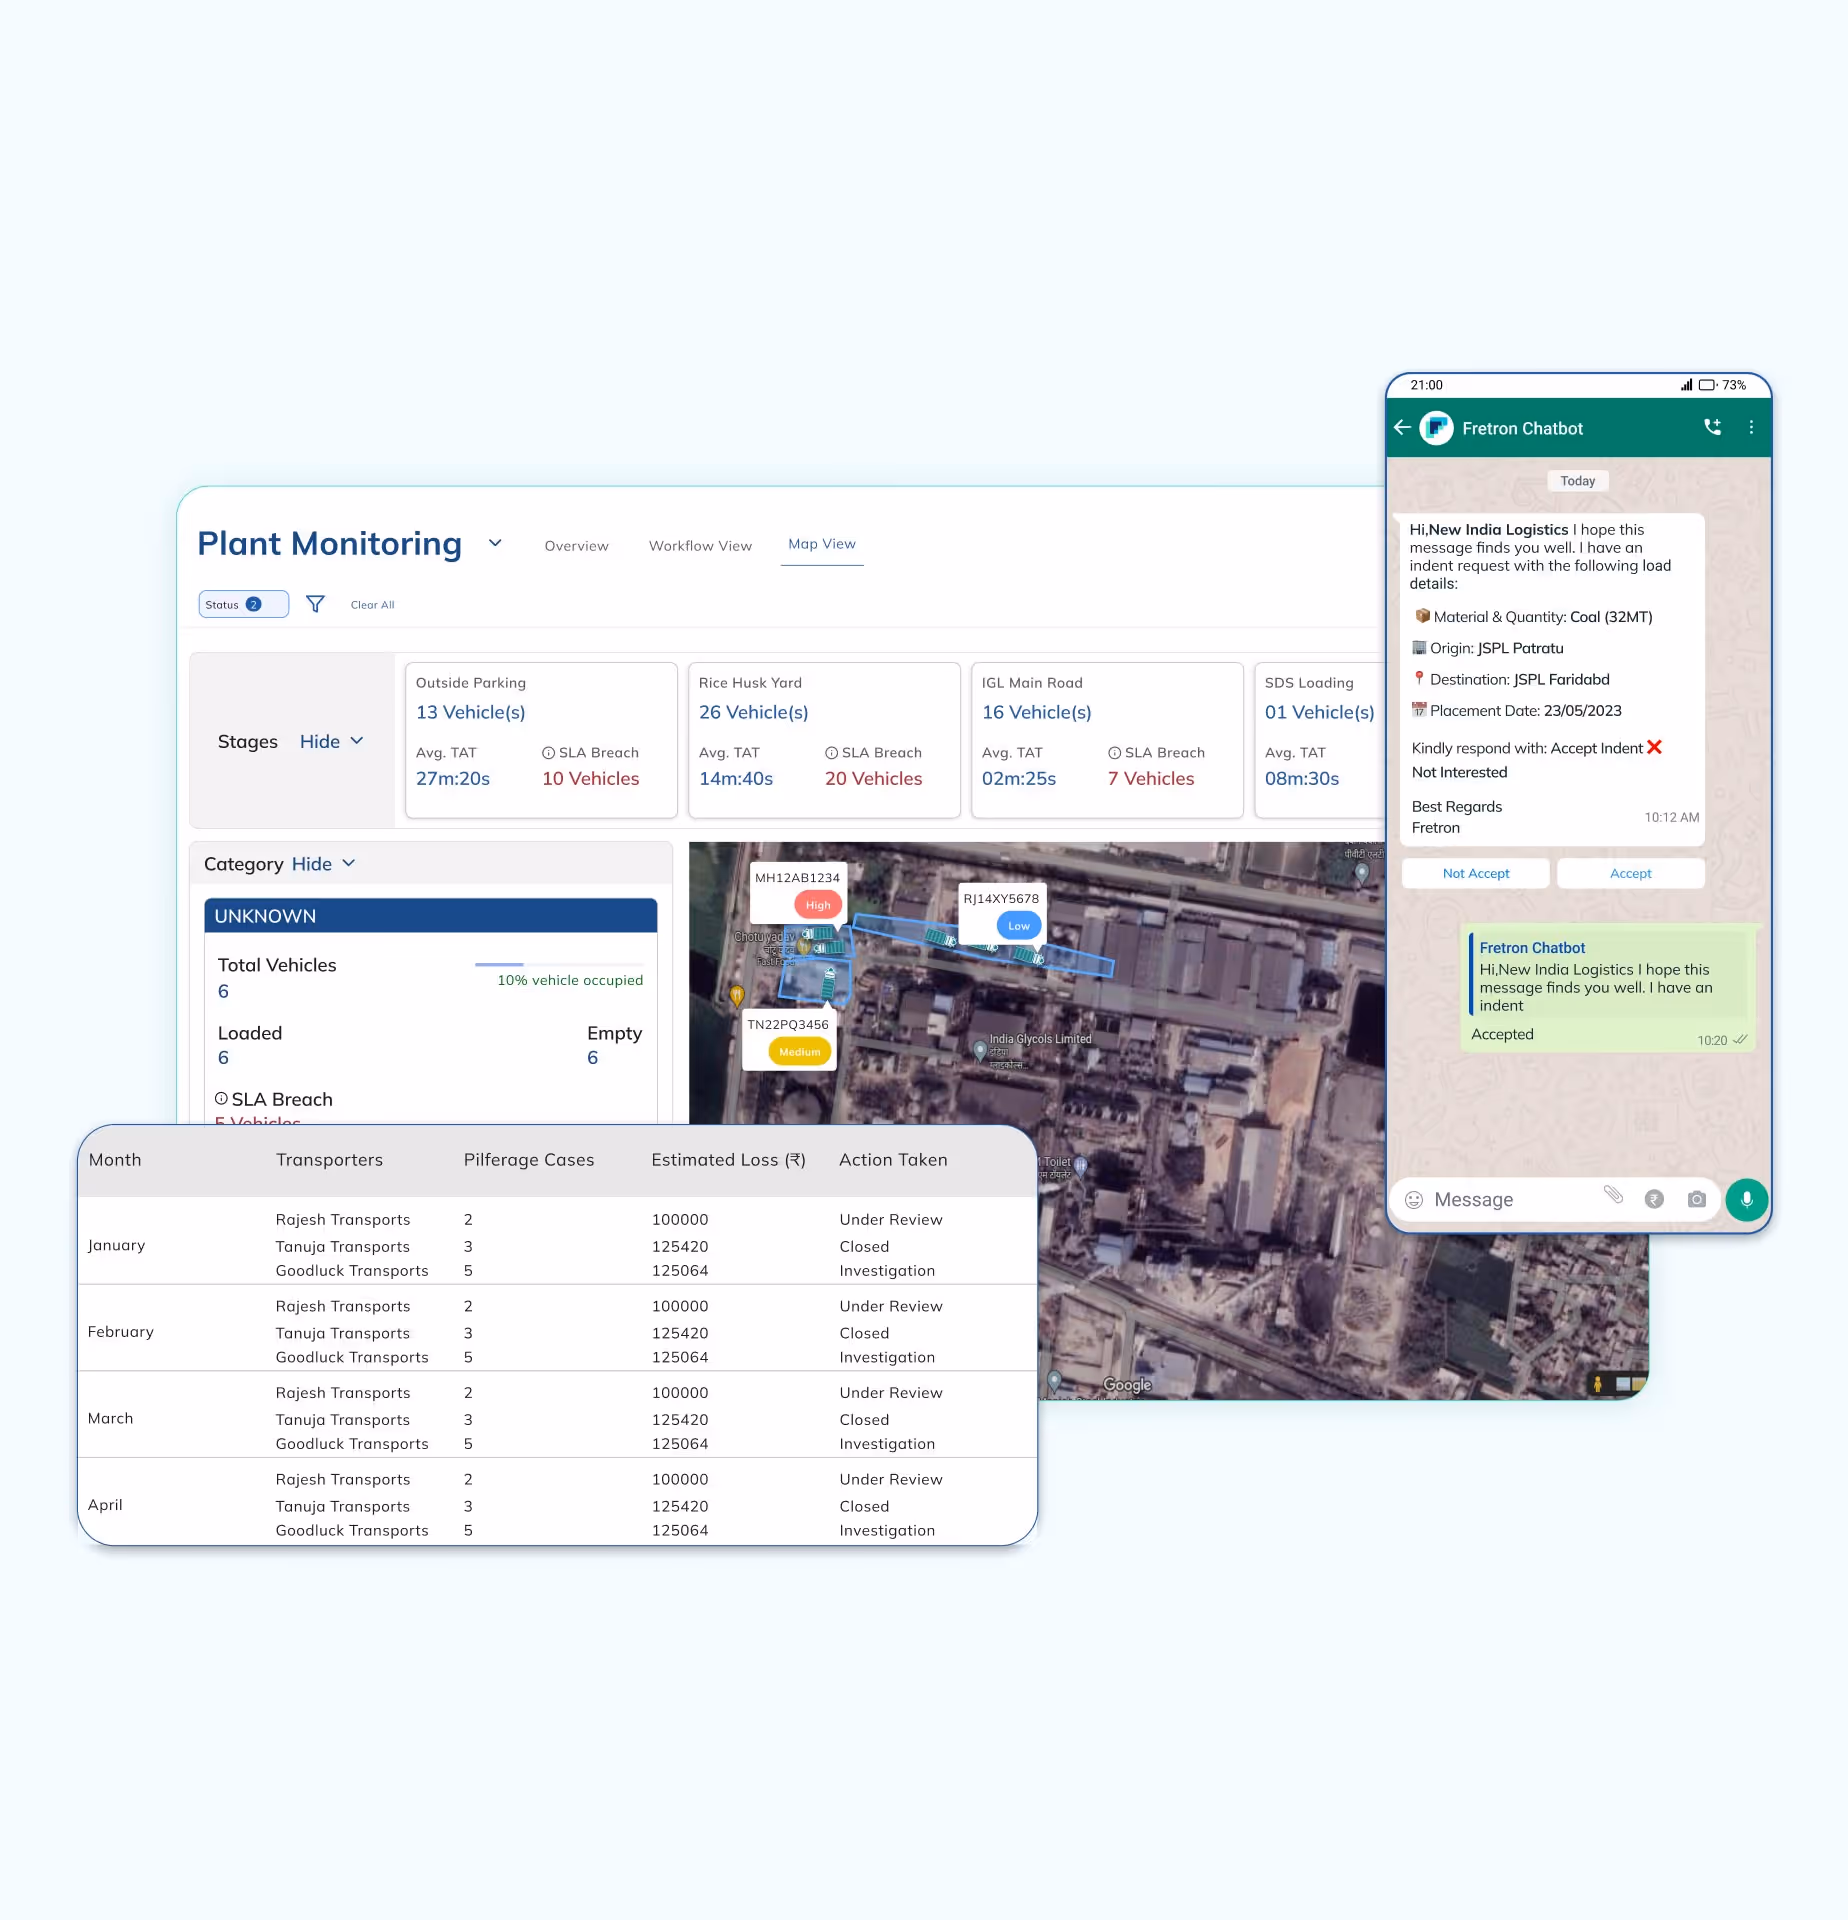
Task: Click the info icon beside SLA Breach in Category
Action: click(221, 1098)
